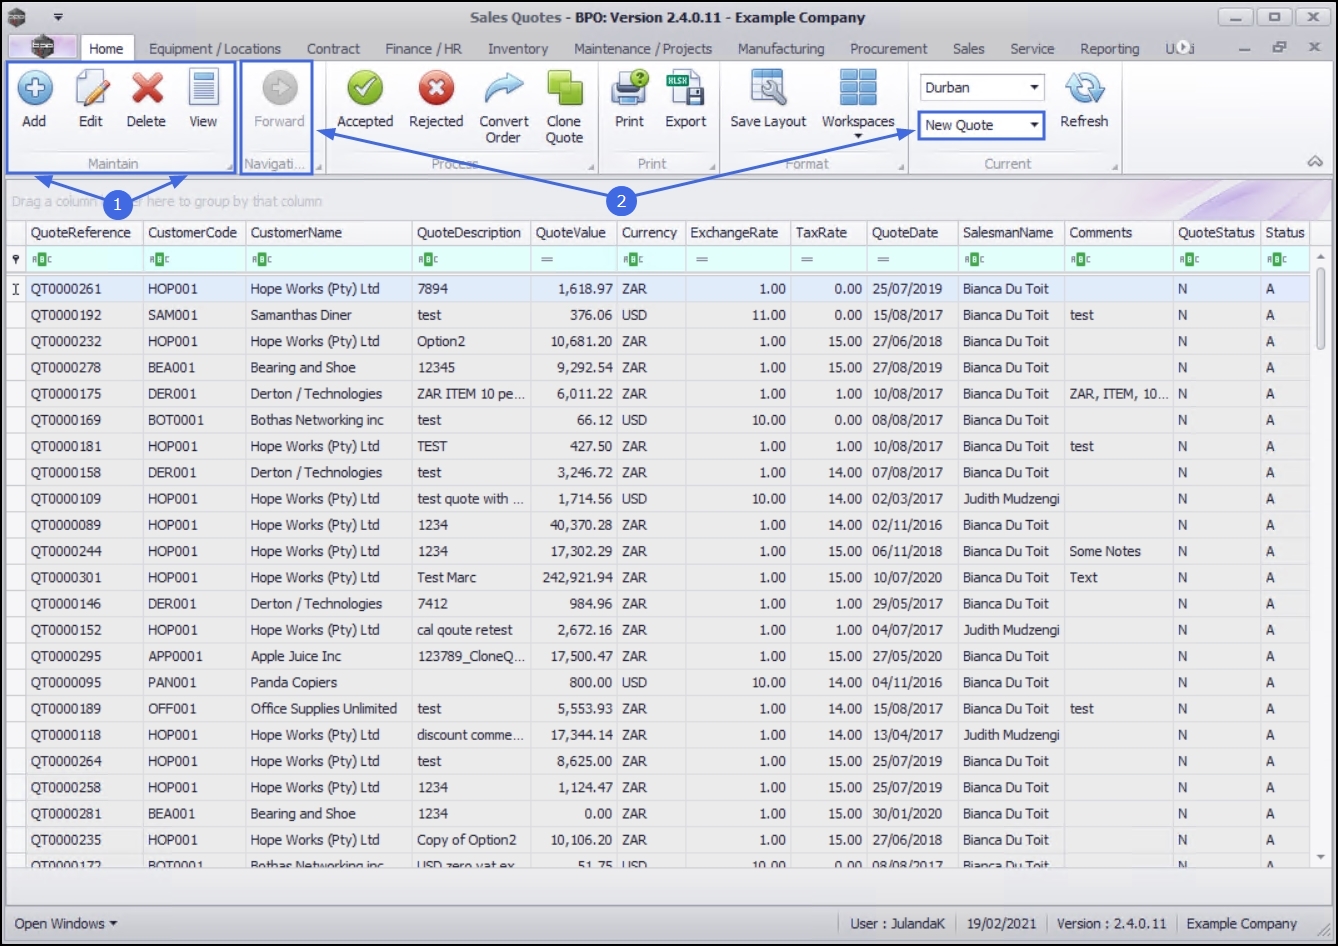Delete the selected quote
The width and height of the screenshot is (1338, 946).
(146, 100)
